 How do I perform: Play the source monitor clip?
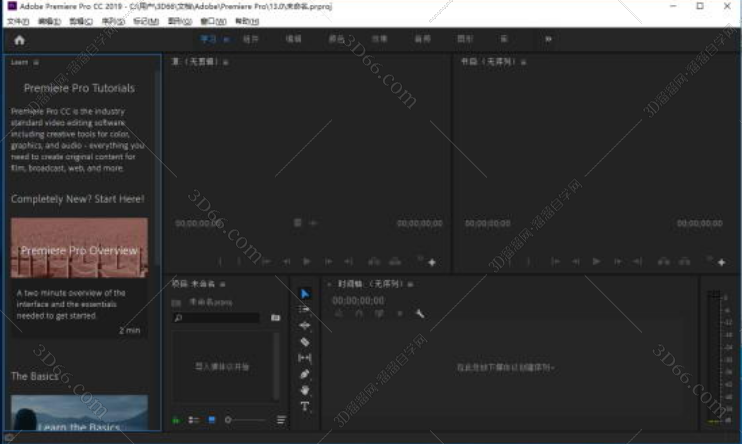pos(309,261)
